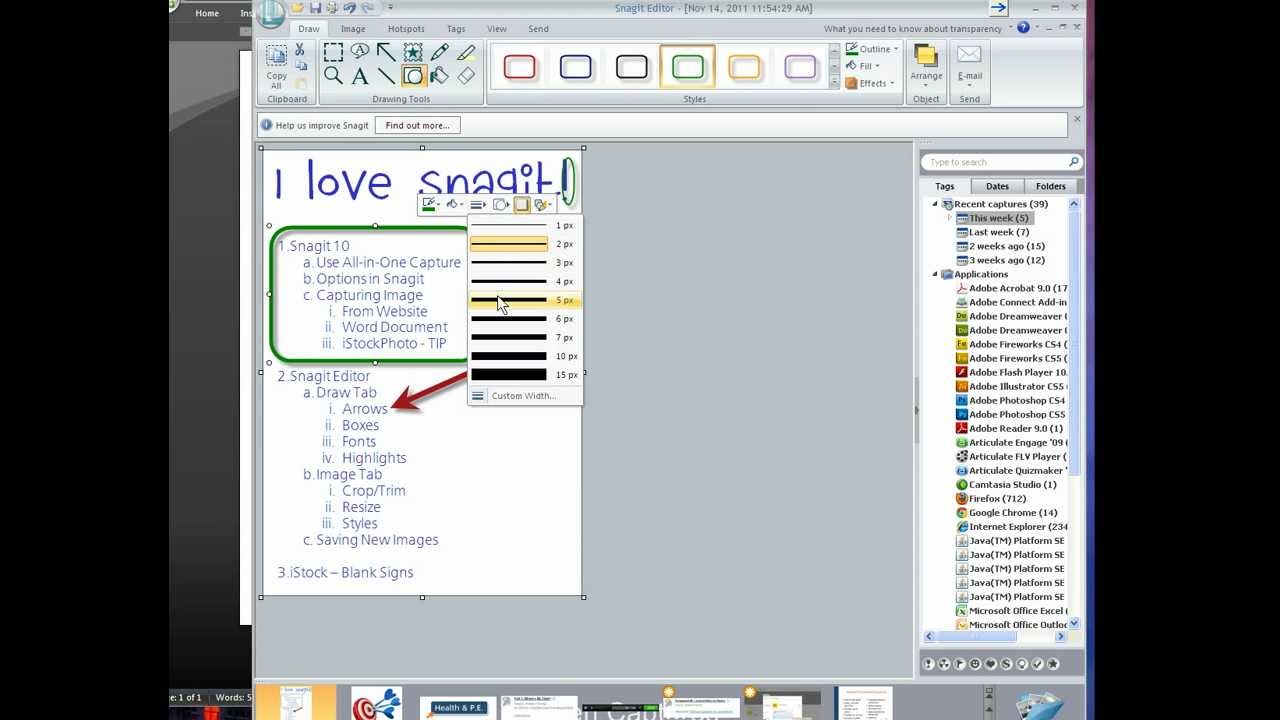This screenshot has height=720, width=1280.
Task: Expand the This week tree node
Action: point(950,218)
